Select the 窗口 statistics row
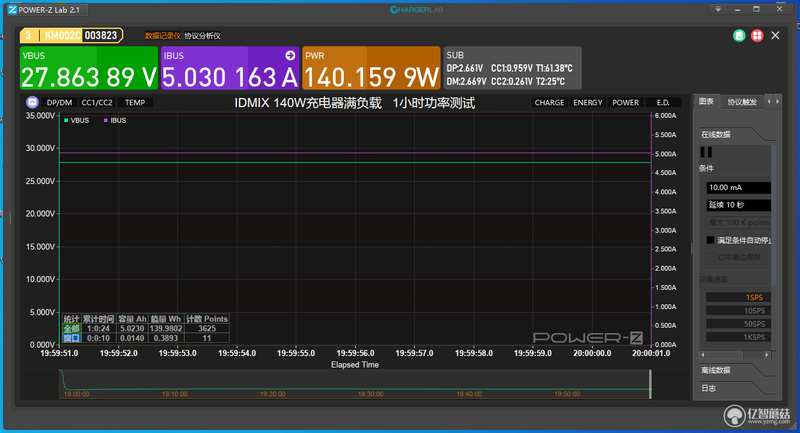The image size is (800, 433). point(145,338)
